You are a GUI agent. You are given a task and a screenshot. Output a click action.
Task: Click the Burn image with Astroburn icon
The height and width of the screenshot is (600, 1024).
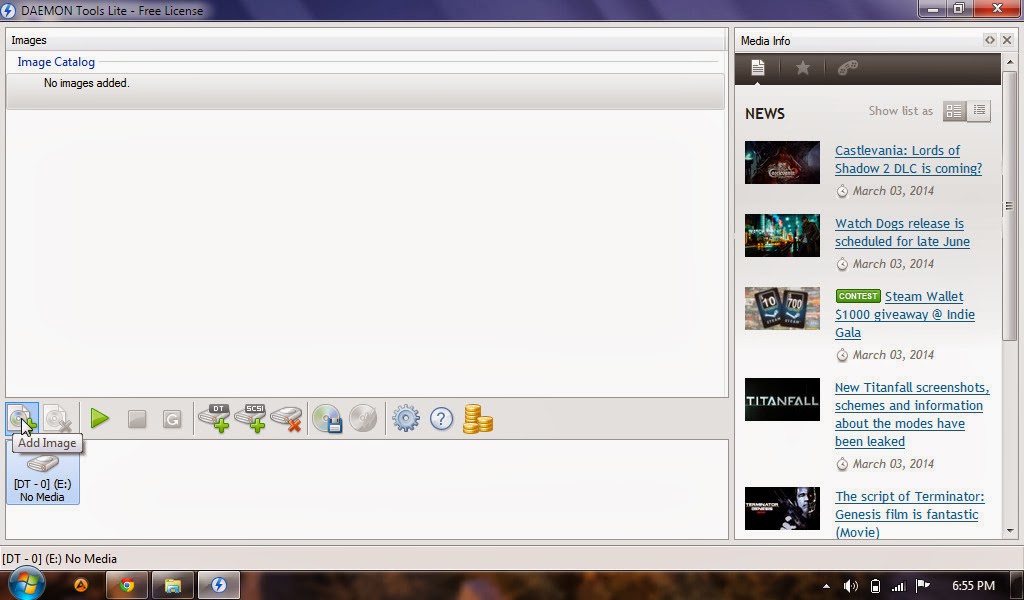click(363, 418)
